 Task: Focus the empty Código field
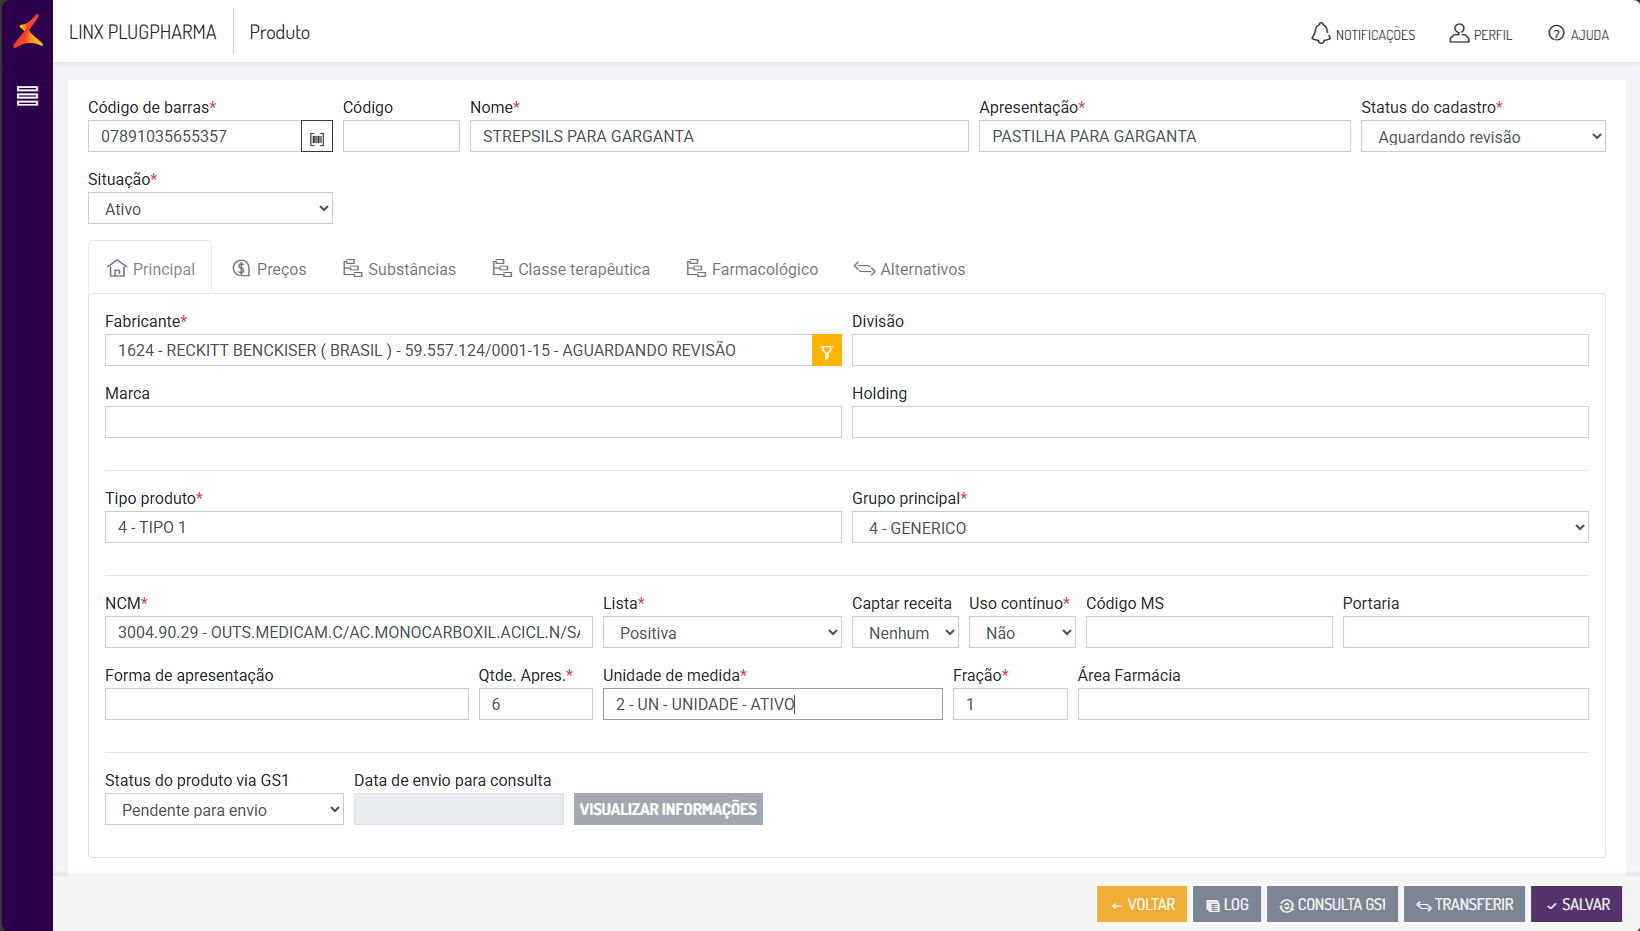[401, 136]
